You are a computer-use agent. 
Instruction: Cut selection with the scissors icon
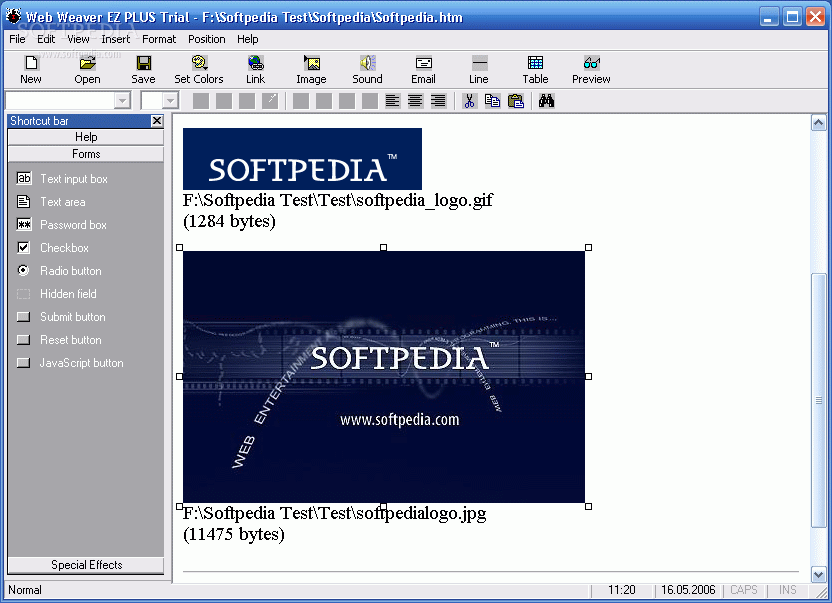point(470,101)
